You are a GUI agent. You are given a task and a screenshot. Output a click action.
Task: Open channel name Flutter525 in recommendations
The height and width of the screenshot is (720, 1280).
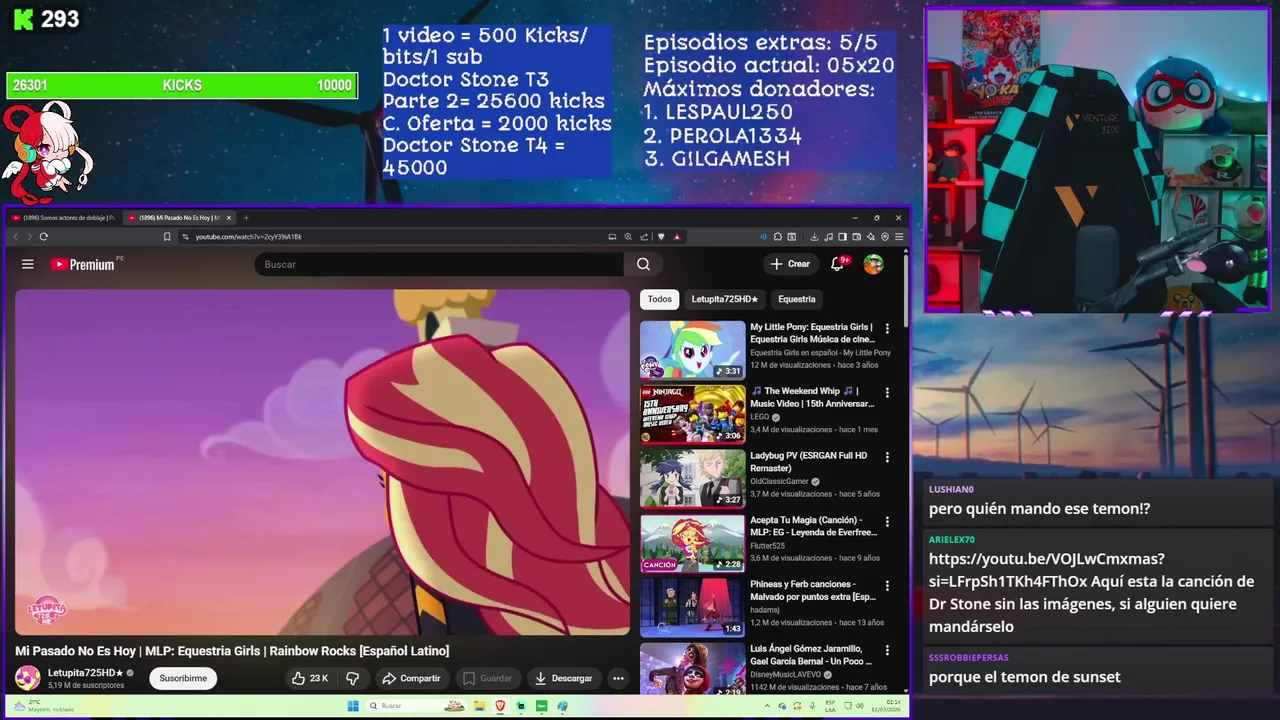pyautogui.click(x=769, y=546)
